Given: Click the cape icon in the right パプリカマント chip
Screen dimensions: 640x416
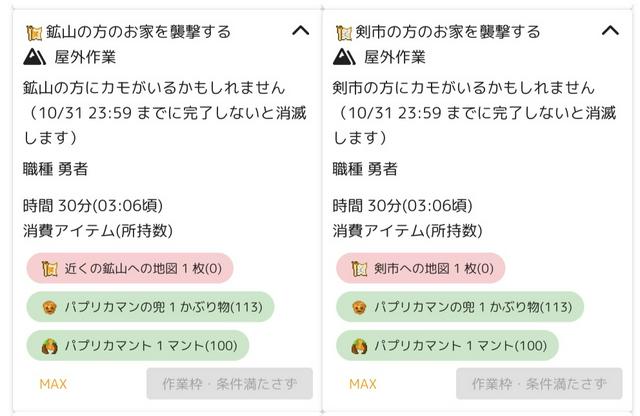Looking at the screenshot, I should pos(359,346).
